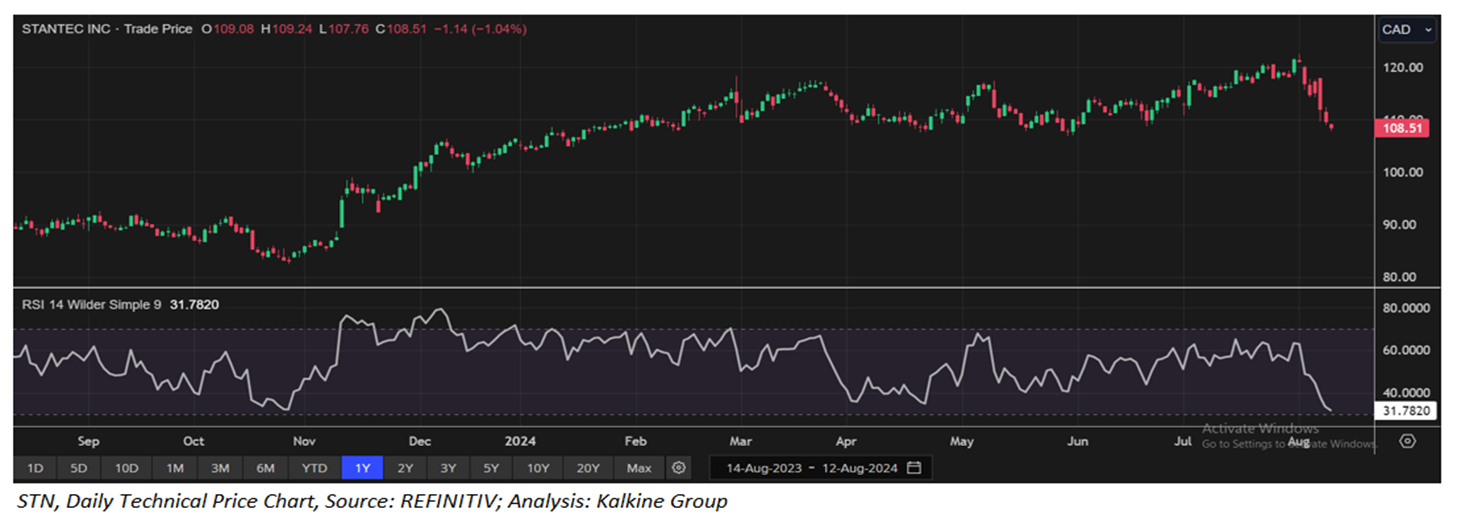
Task: Select the 20Y range
Action: coord(588,468)
